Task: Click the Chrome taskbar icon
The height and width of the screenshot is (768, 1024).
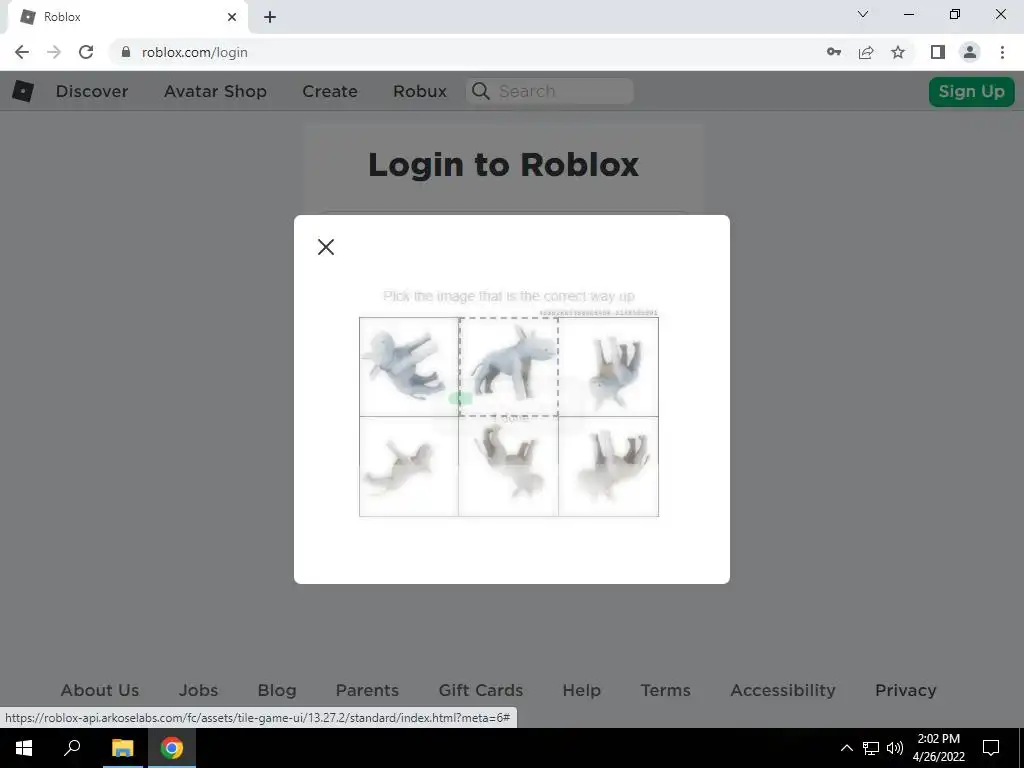Action: [x=172, y=748]
